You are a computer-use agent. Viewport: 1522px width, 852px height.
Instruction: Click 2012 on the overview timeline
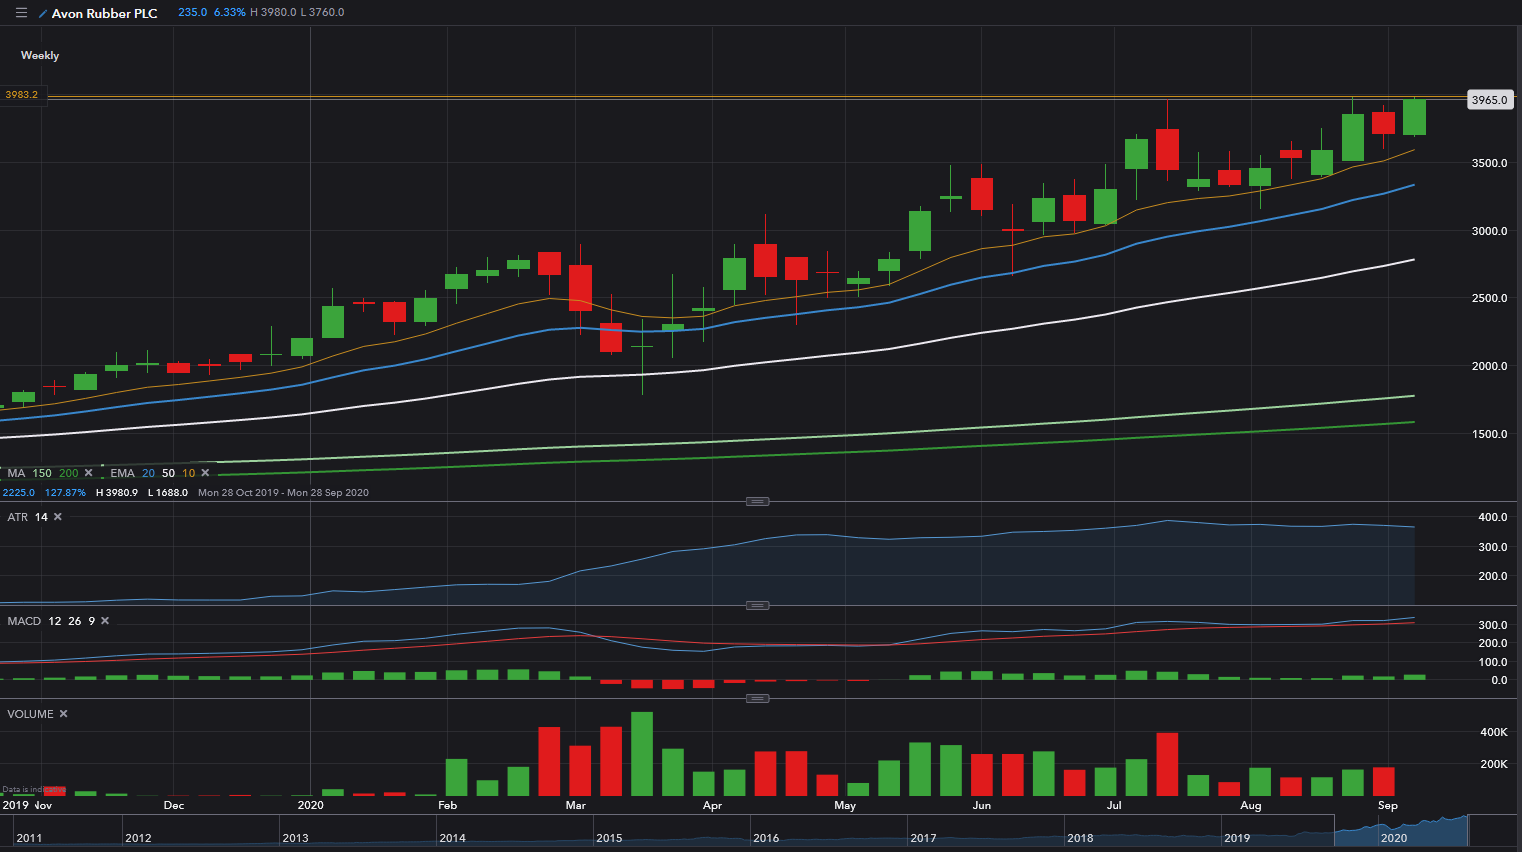click(138, 838)
